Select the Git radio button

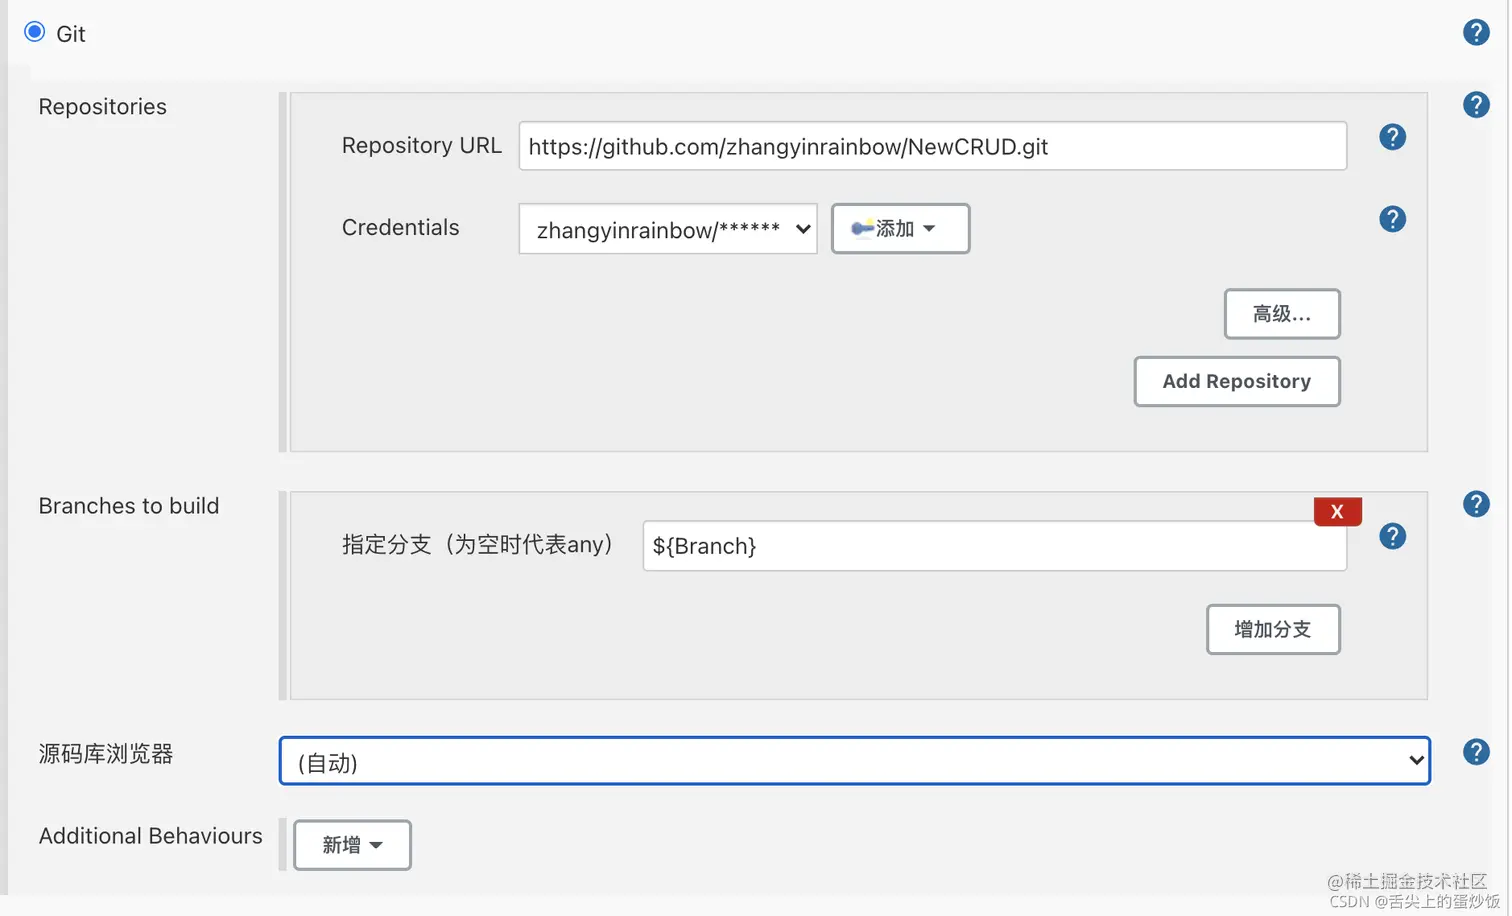coord(35,32)
